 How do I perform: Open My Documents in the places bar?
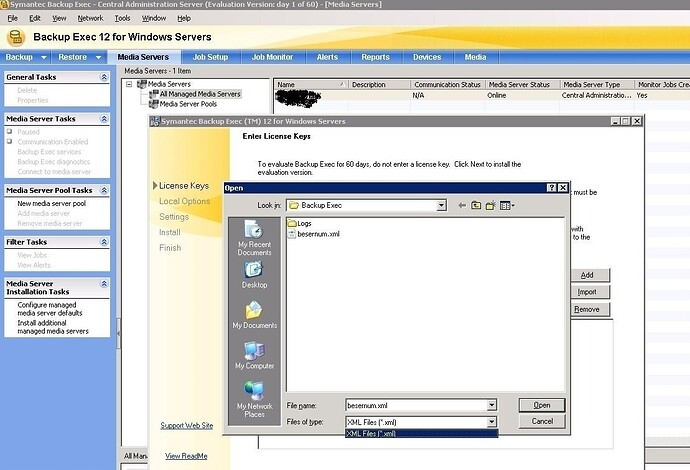pyautogui.click(x=254, y=315)
